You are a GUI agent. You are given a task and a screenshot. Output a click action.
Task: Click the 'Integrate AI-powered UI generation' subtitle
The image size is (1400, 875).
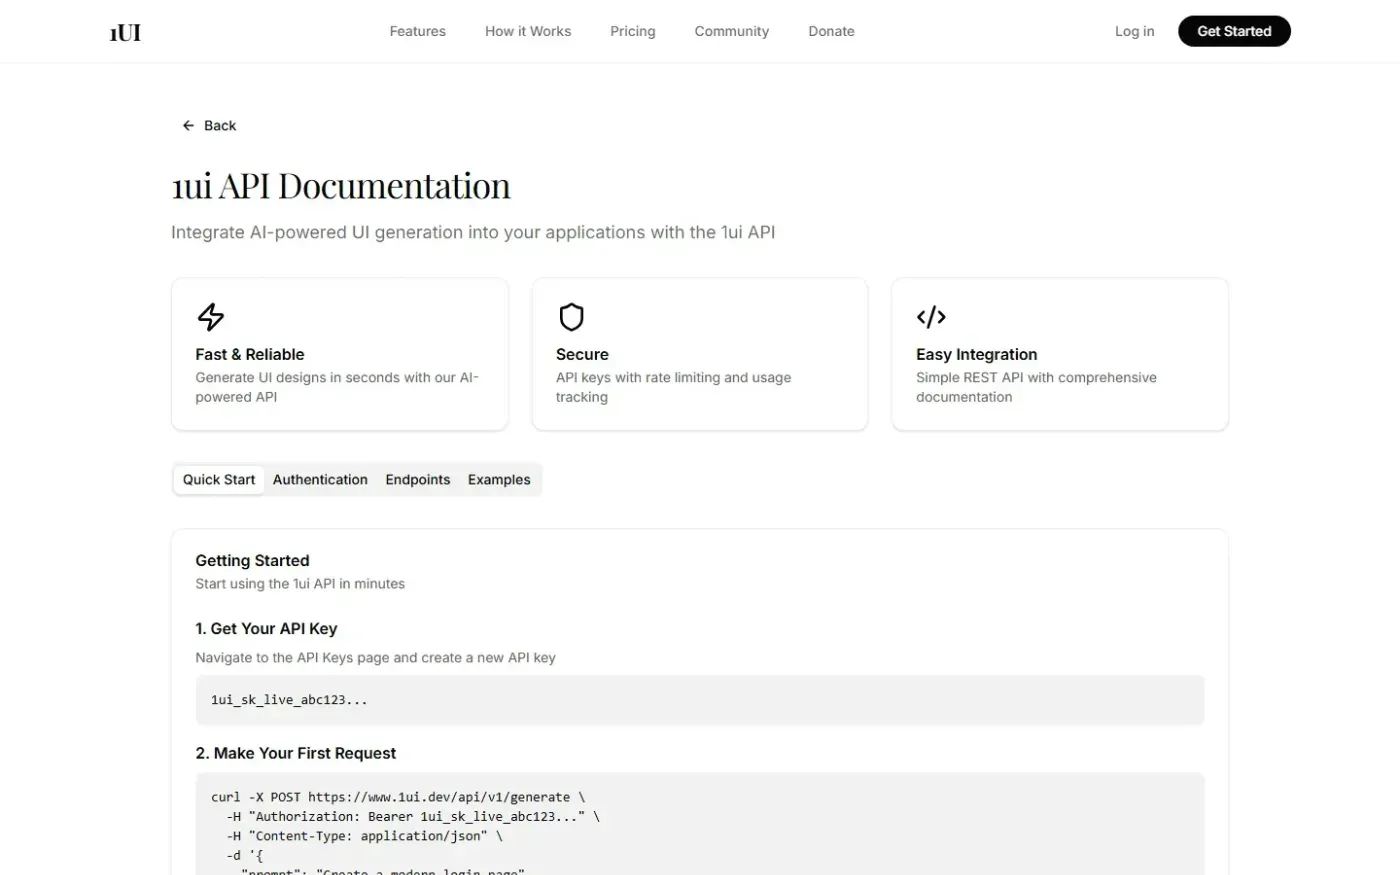pyautogui.click(x=473, y=233)
